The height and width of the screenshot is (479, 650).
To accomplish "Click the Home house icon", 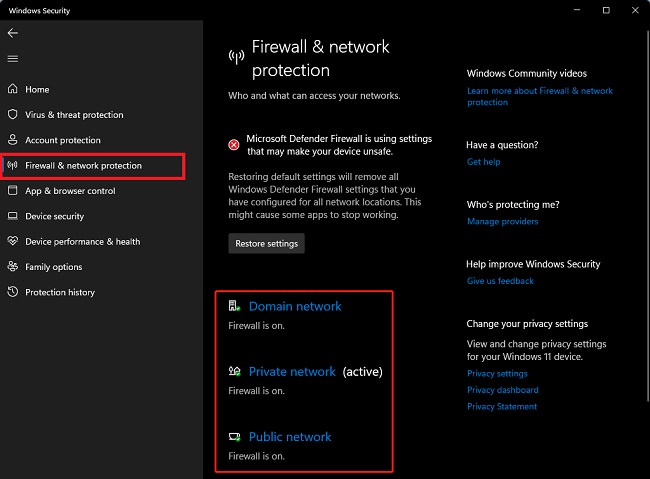I will (13, 89).
